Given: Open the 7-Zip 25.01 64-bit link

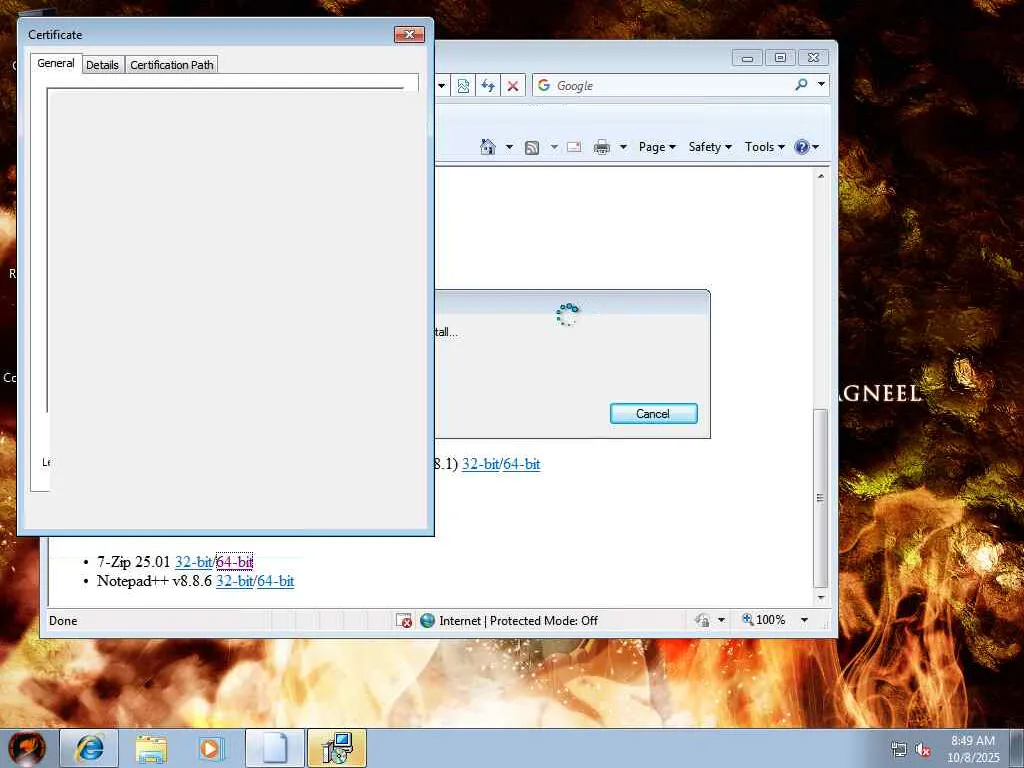Looking at the screenshot, I should click(234, 562).
